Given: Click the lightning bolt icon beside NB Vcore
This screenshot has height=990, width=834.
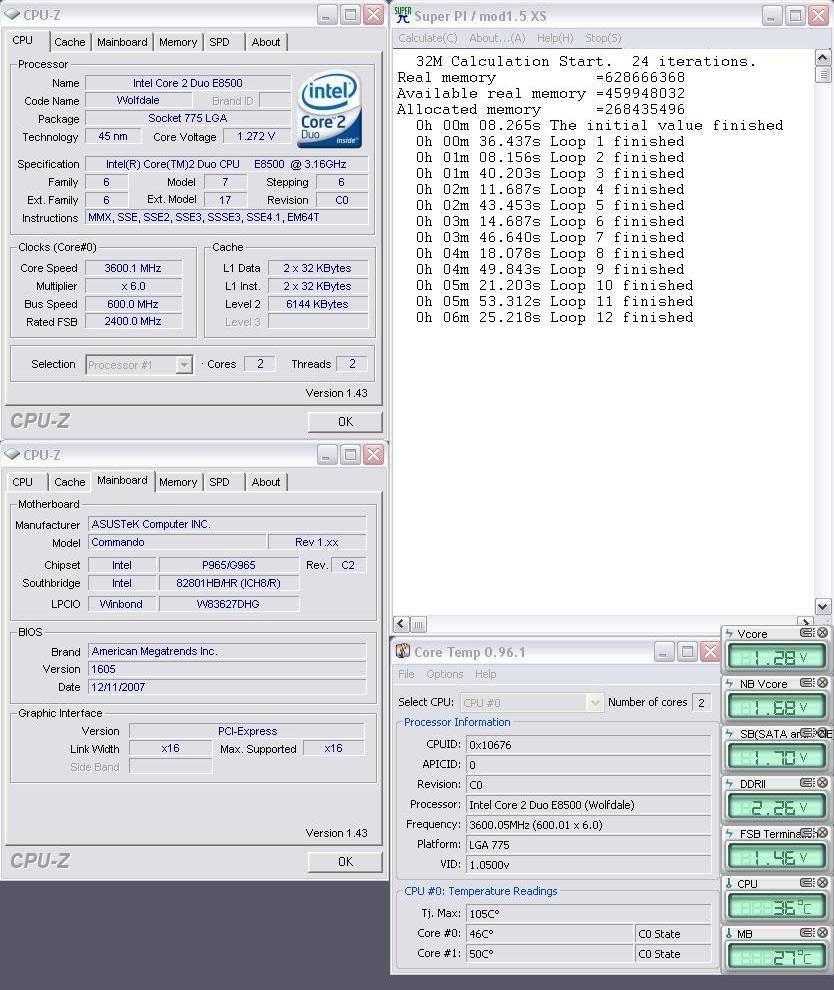Looking at the screenshot, I should (x=729, y=683).
